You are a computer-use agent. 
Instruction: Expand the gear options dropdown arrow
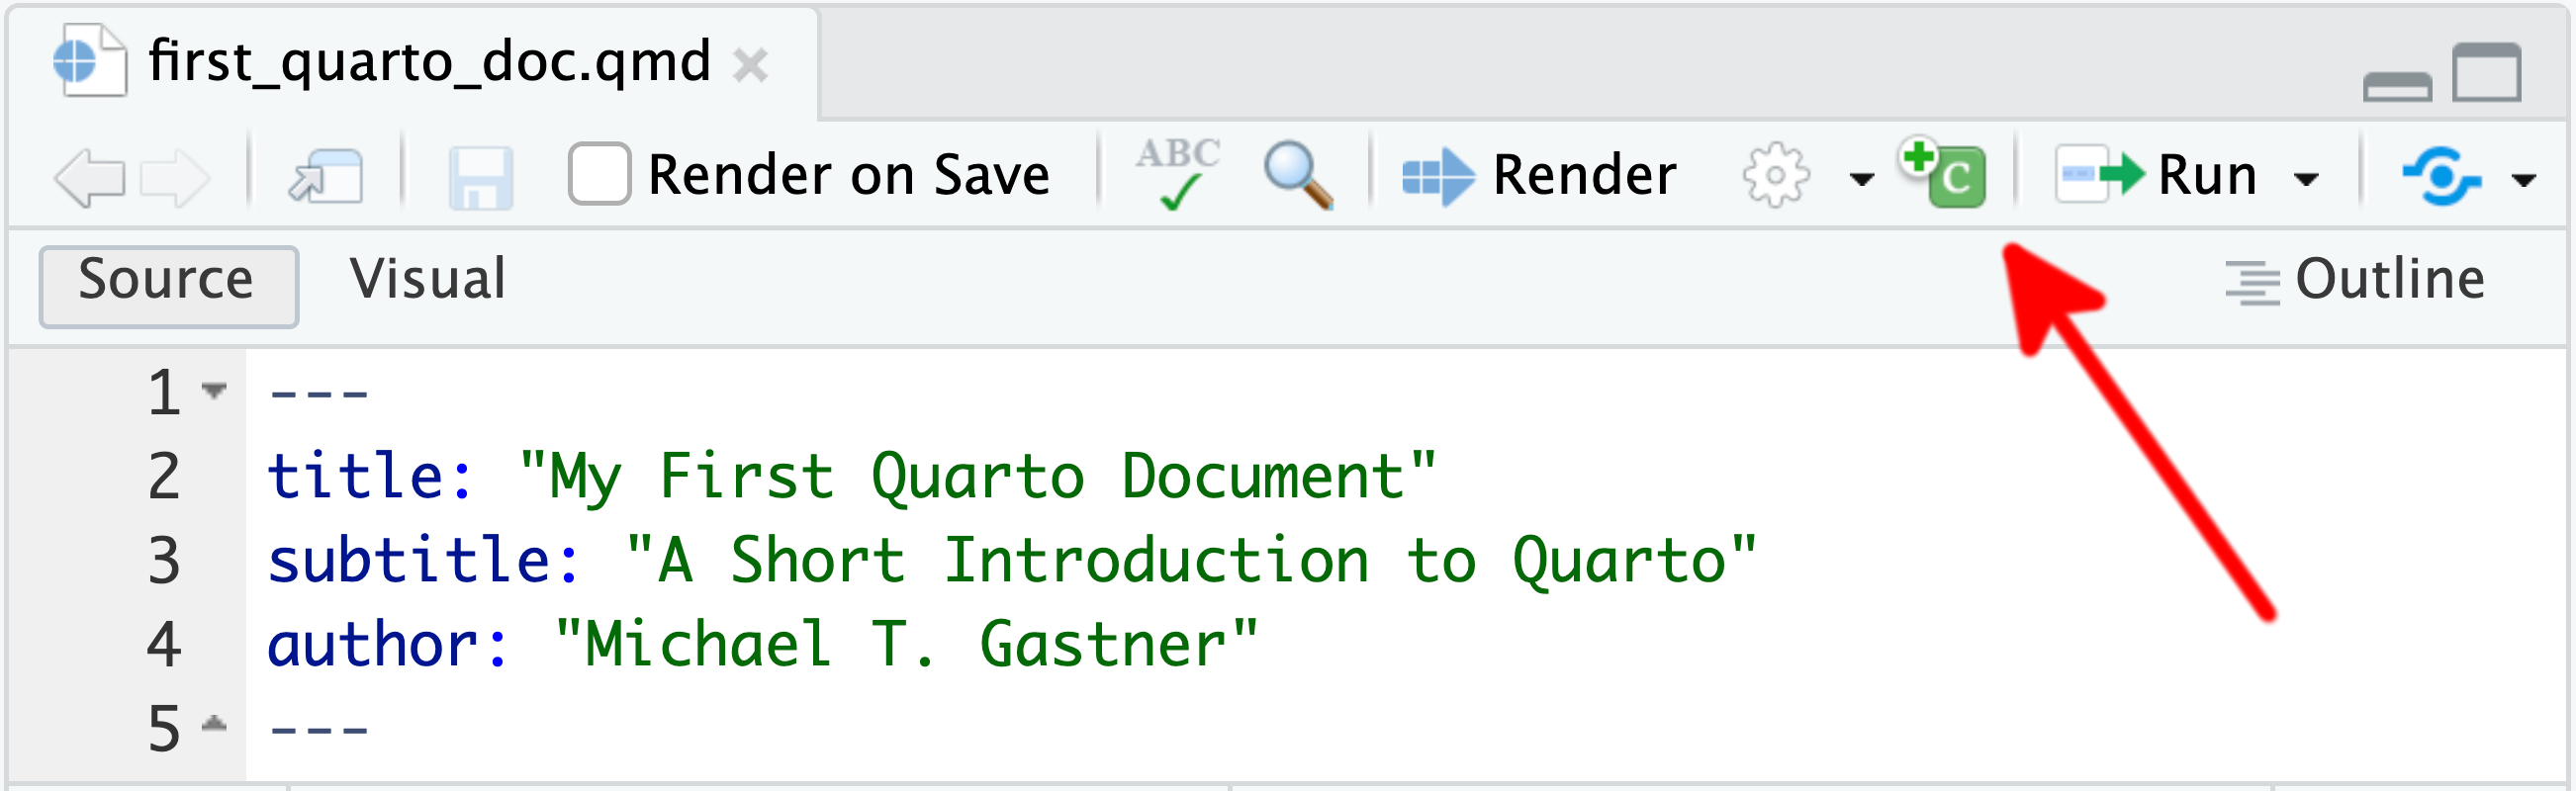(1861, 179)
